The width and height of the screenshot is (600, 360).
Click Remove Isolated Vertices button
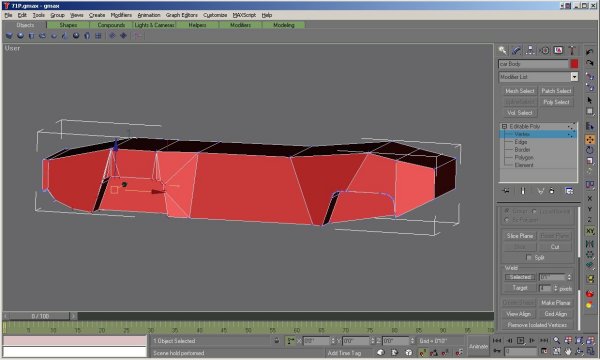[x=537, y=325]
